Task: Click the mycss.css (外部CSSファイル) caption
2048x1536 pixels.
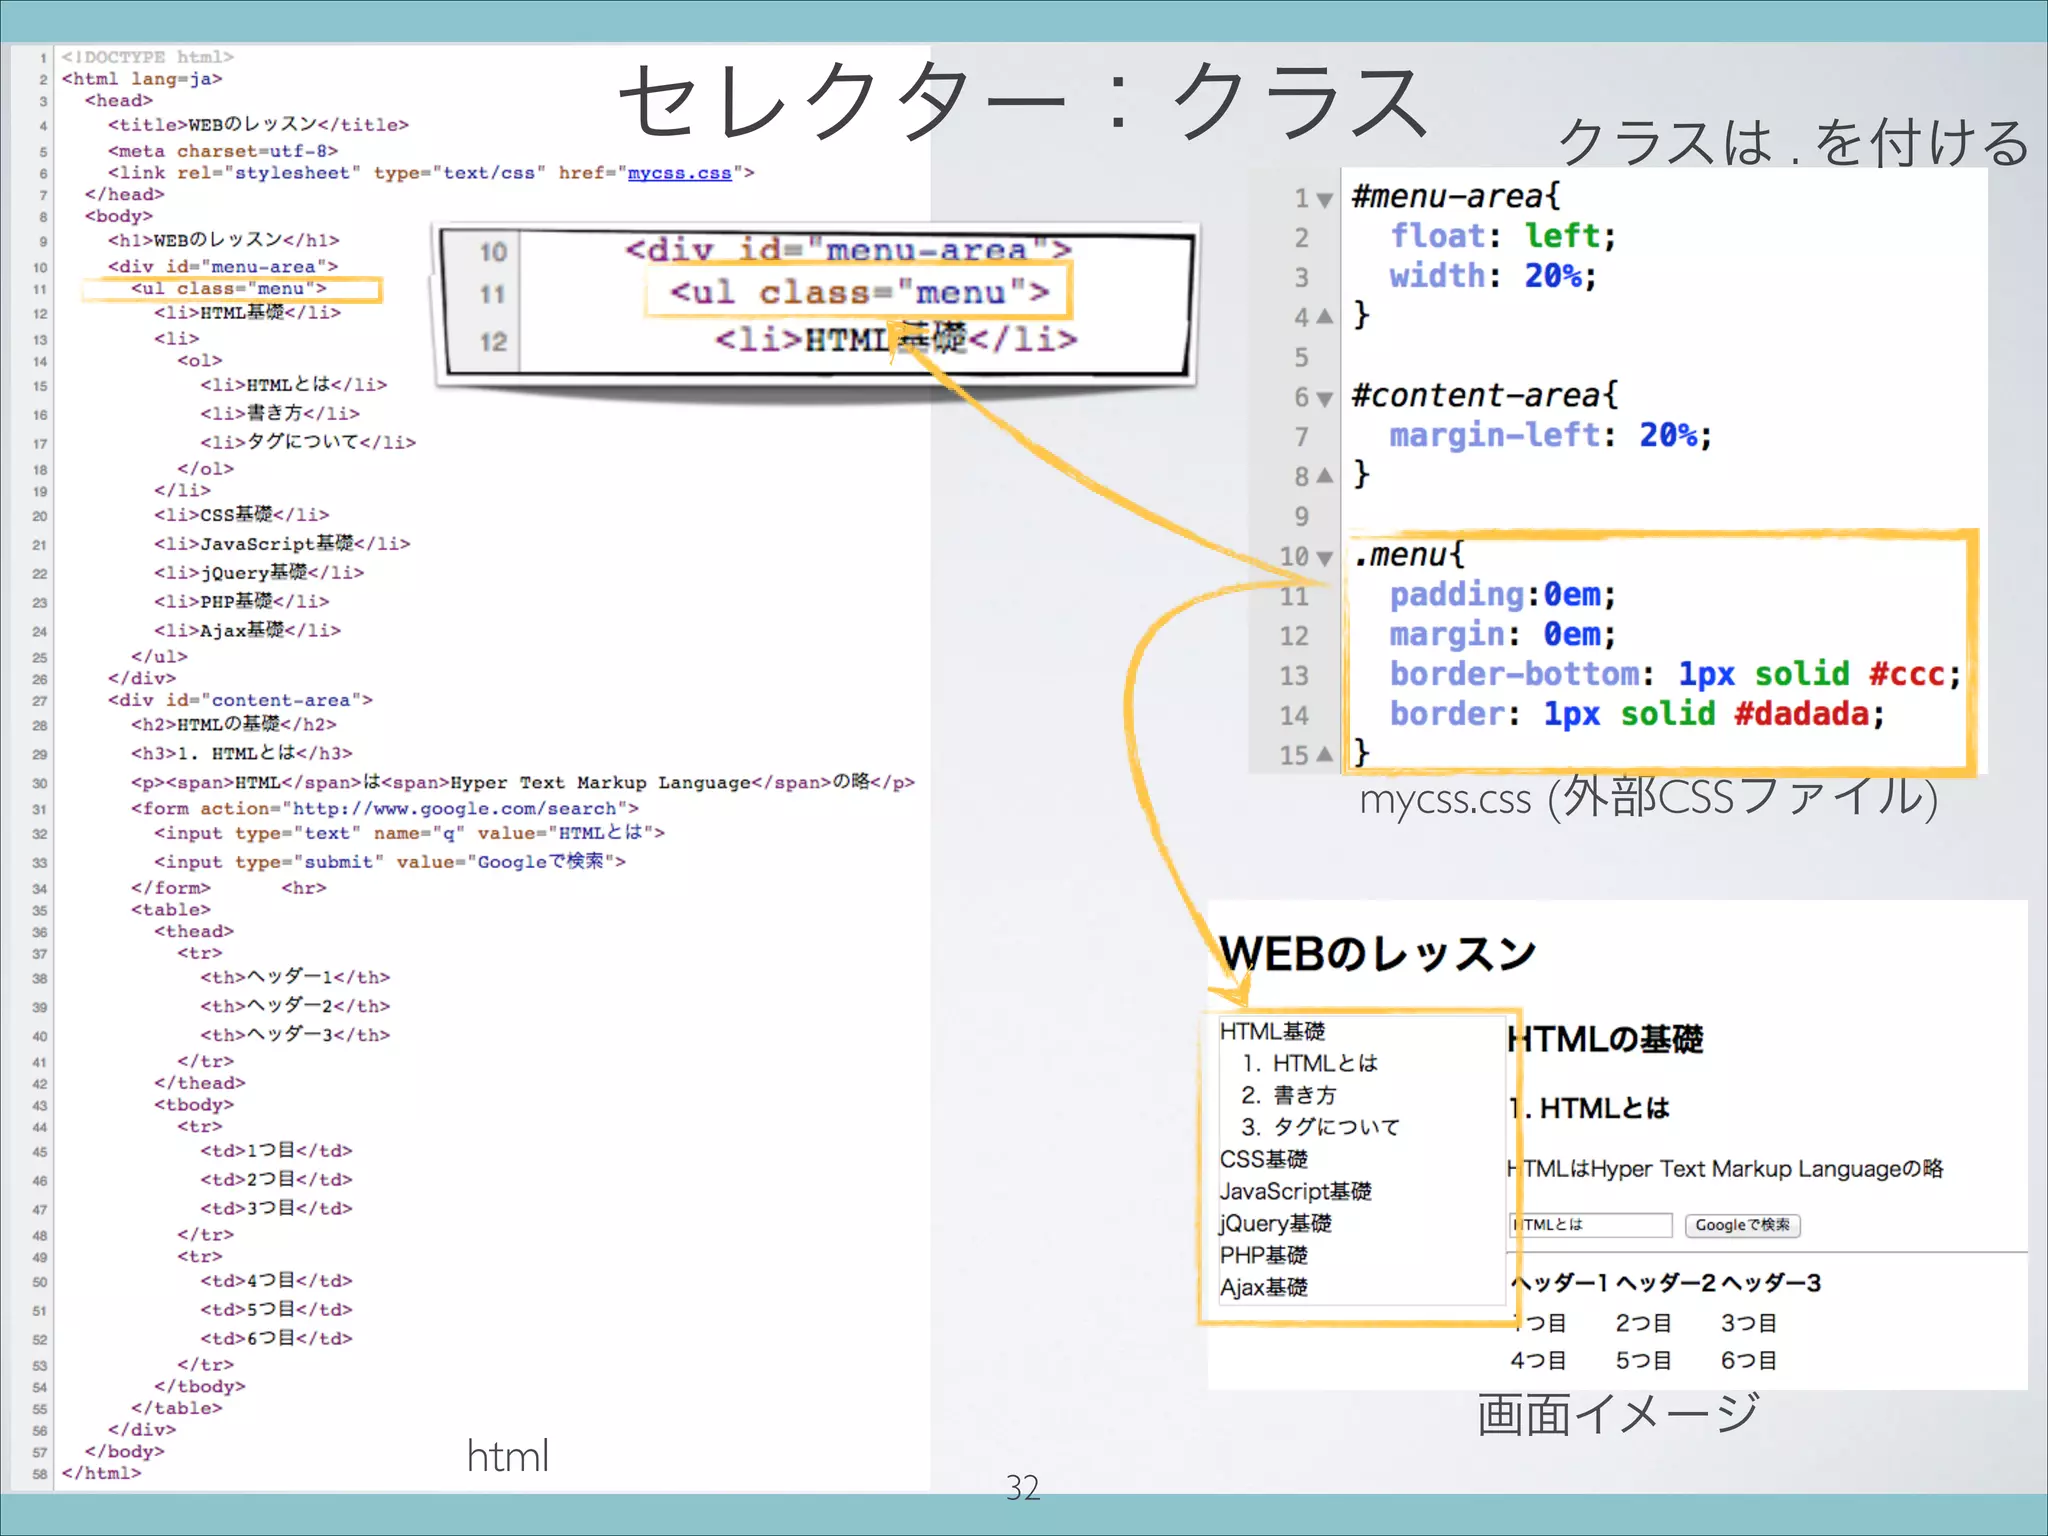Action: [1649, 798]
